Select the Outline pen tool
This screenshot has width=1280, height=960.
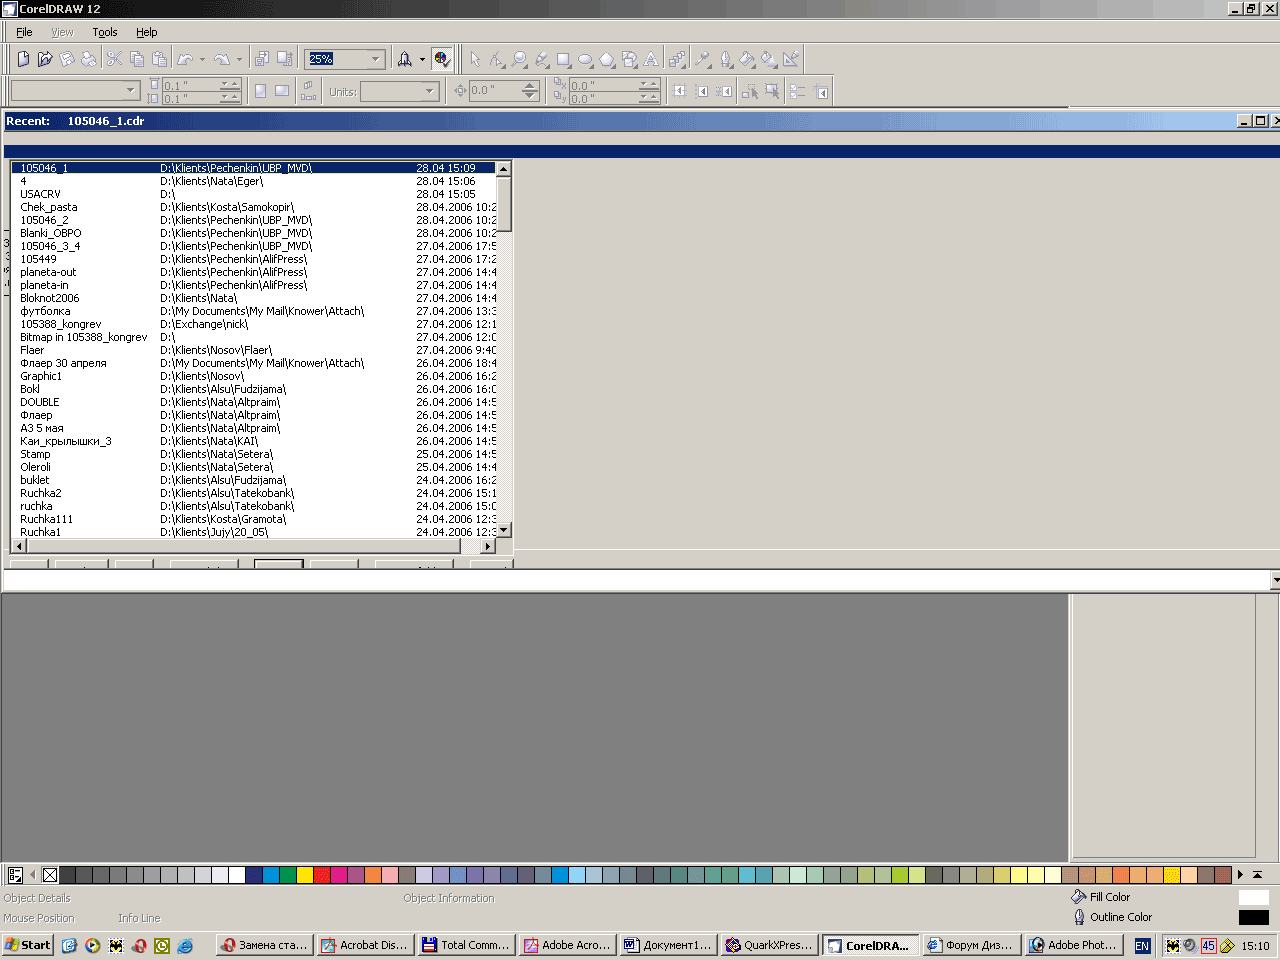tap(725, 59)
